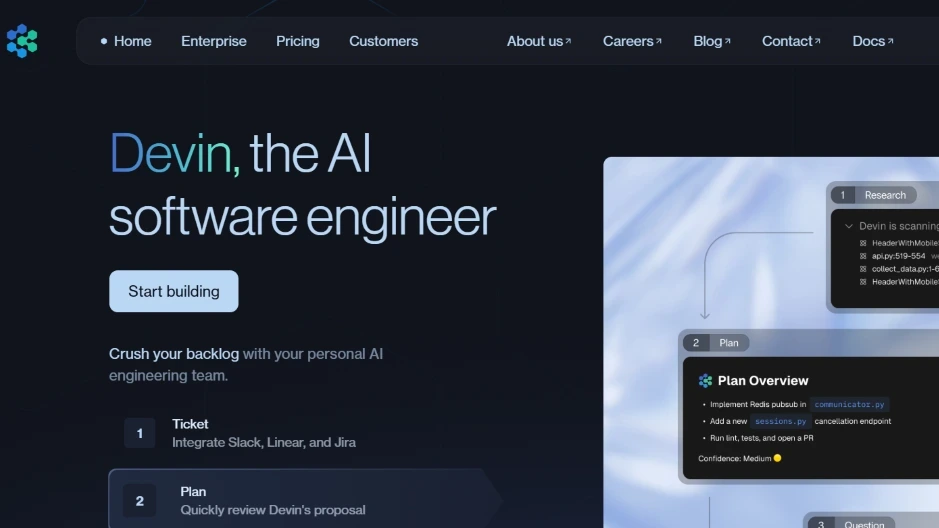Open the Pricing page

point(298,41)
